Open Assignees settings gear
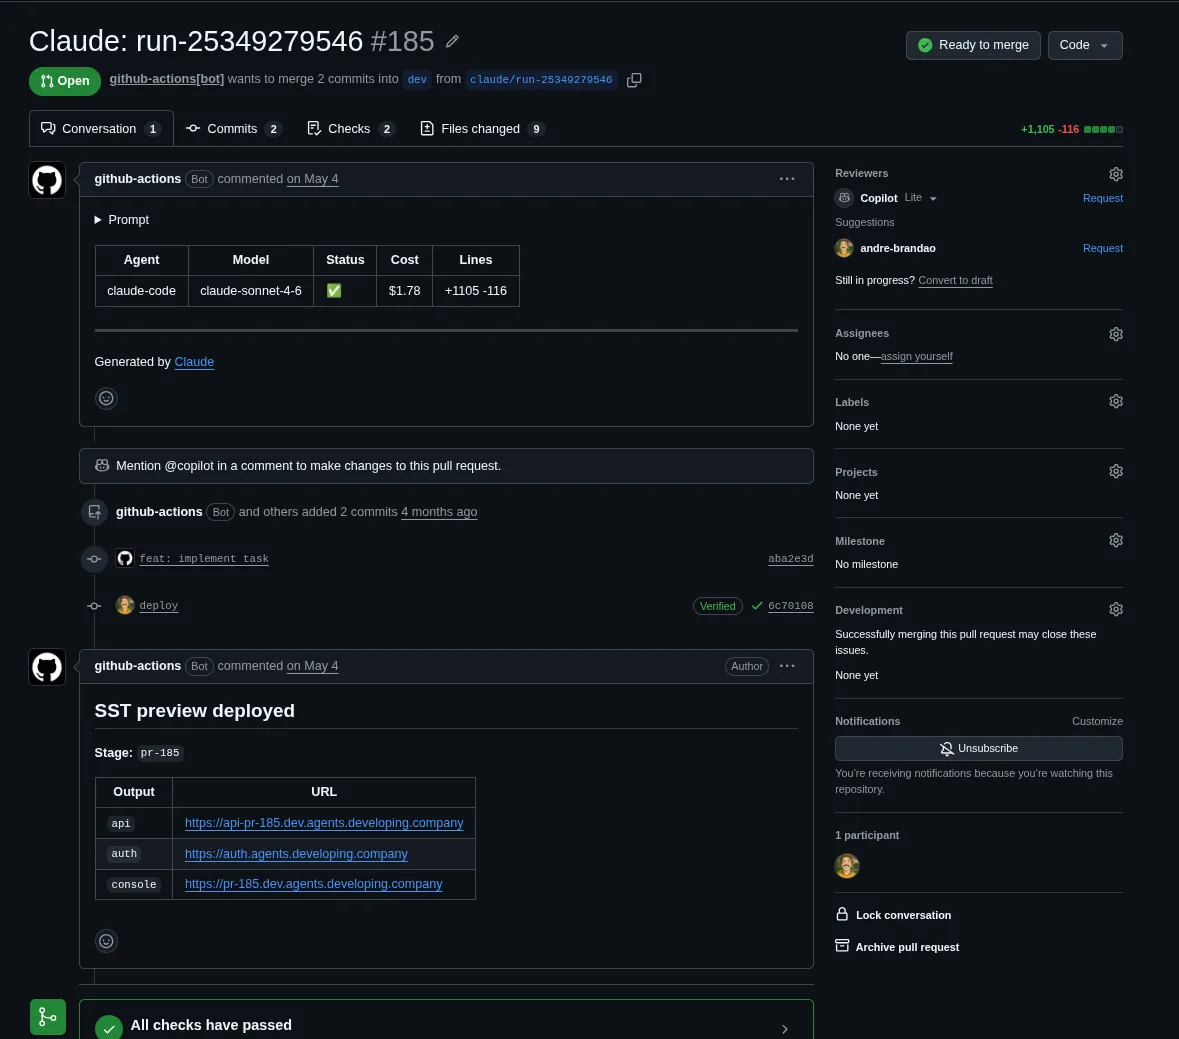The height and width of the screenshot is (1039, 1179). [1116, 334]
